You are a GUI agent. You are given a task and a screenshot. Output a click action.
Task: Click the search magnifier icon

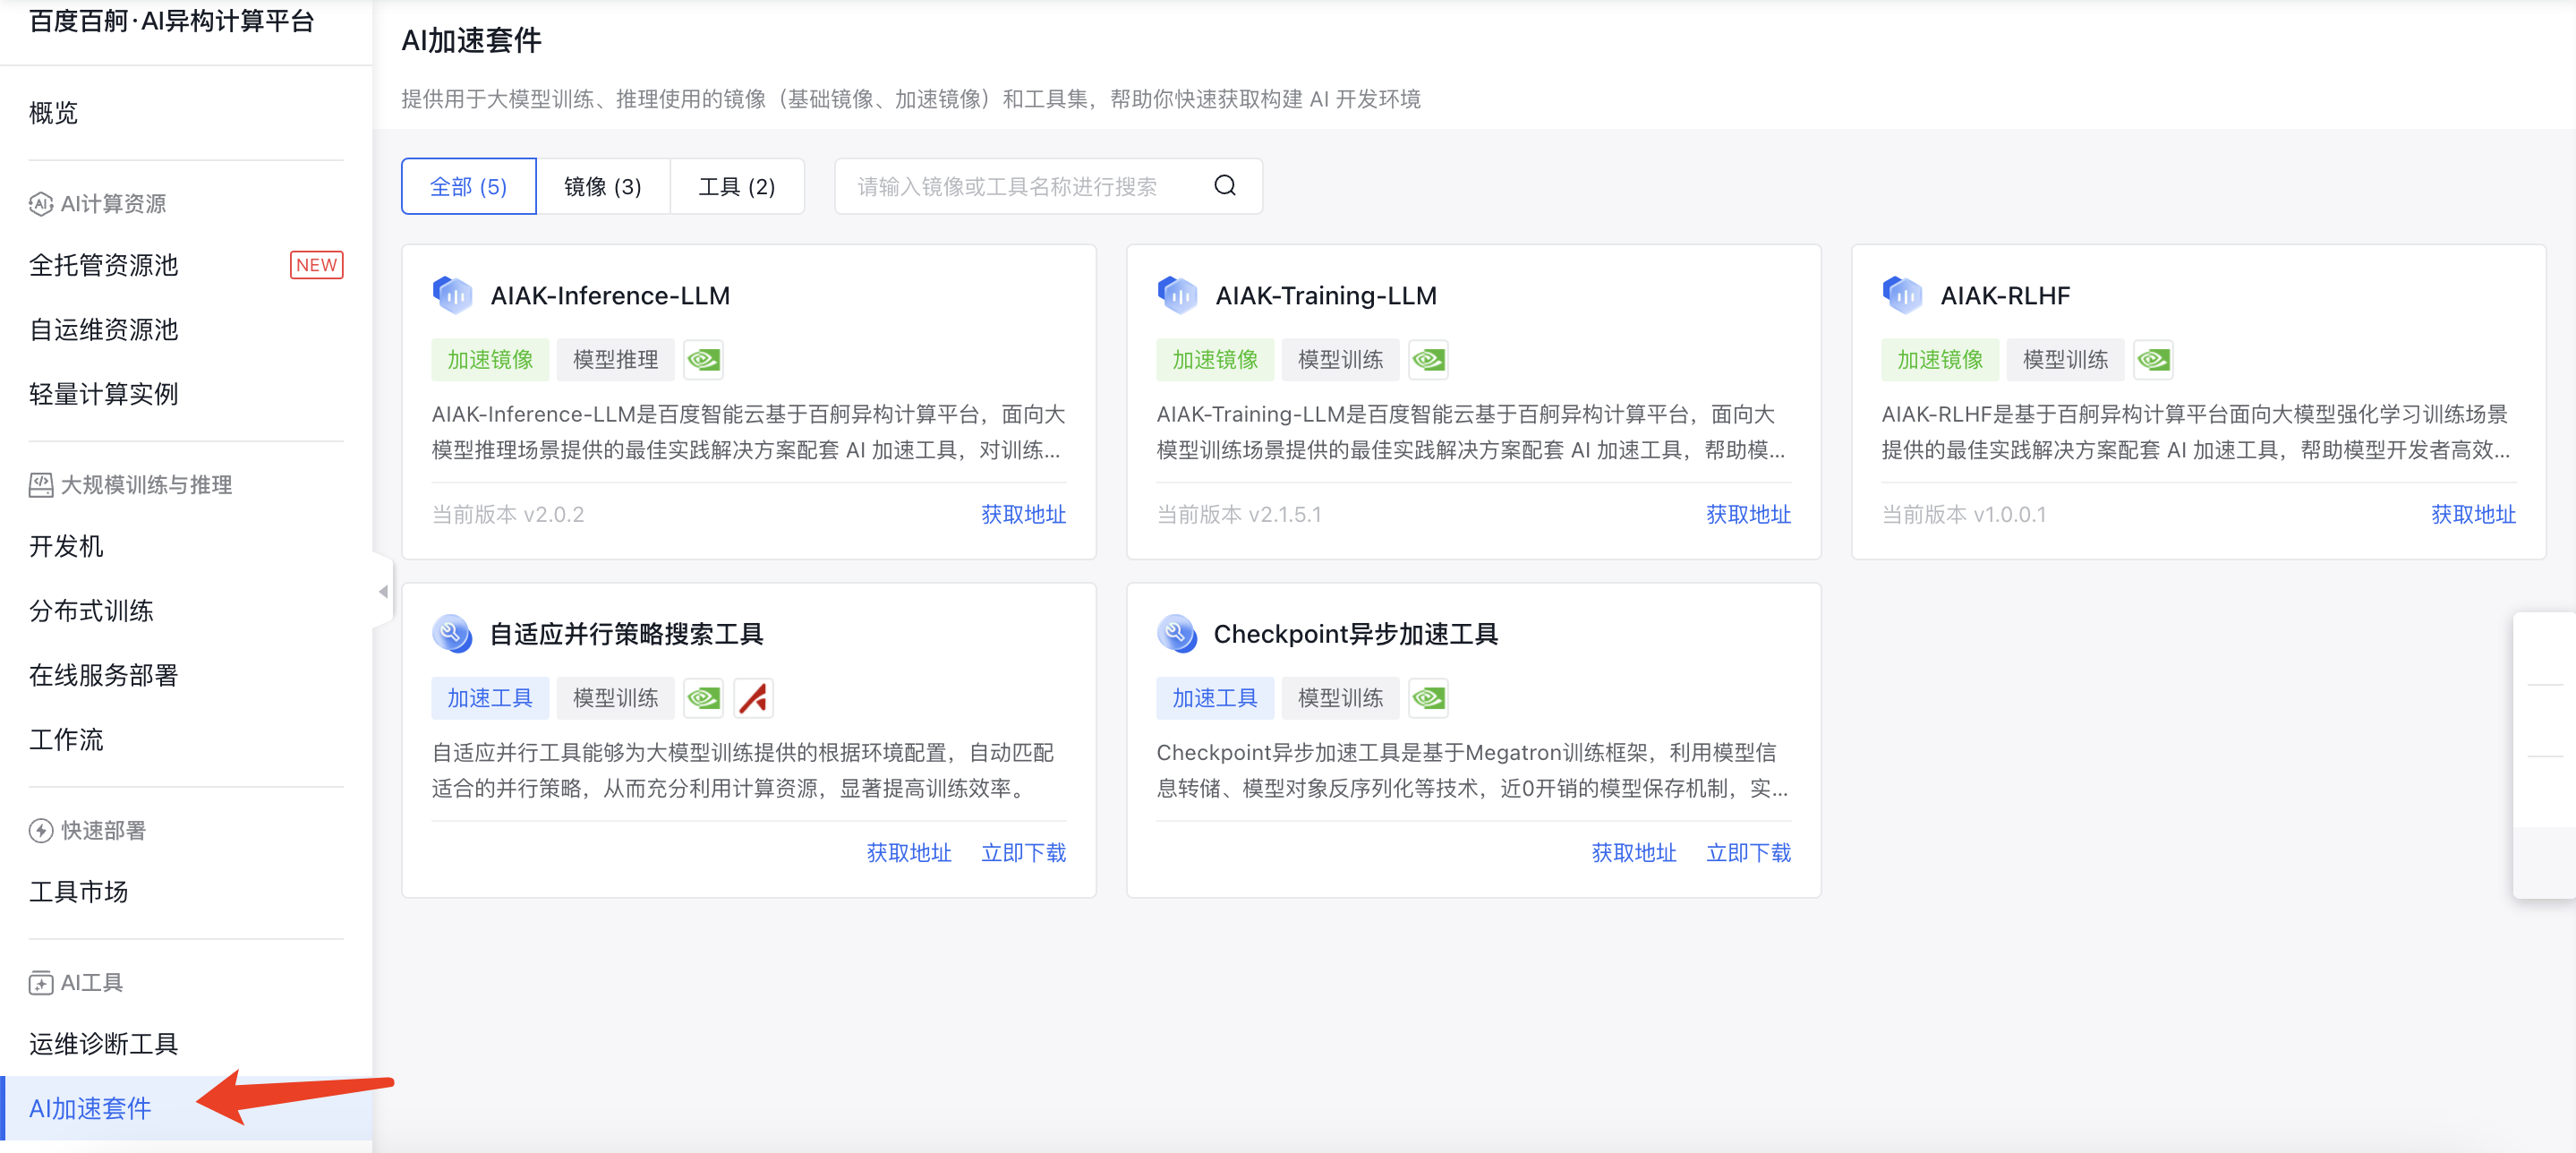[x=1224, y=186]
